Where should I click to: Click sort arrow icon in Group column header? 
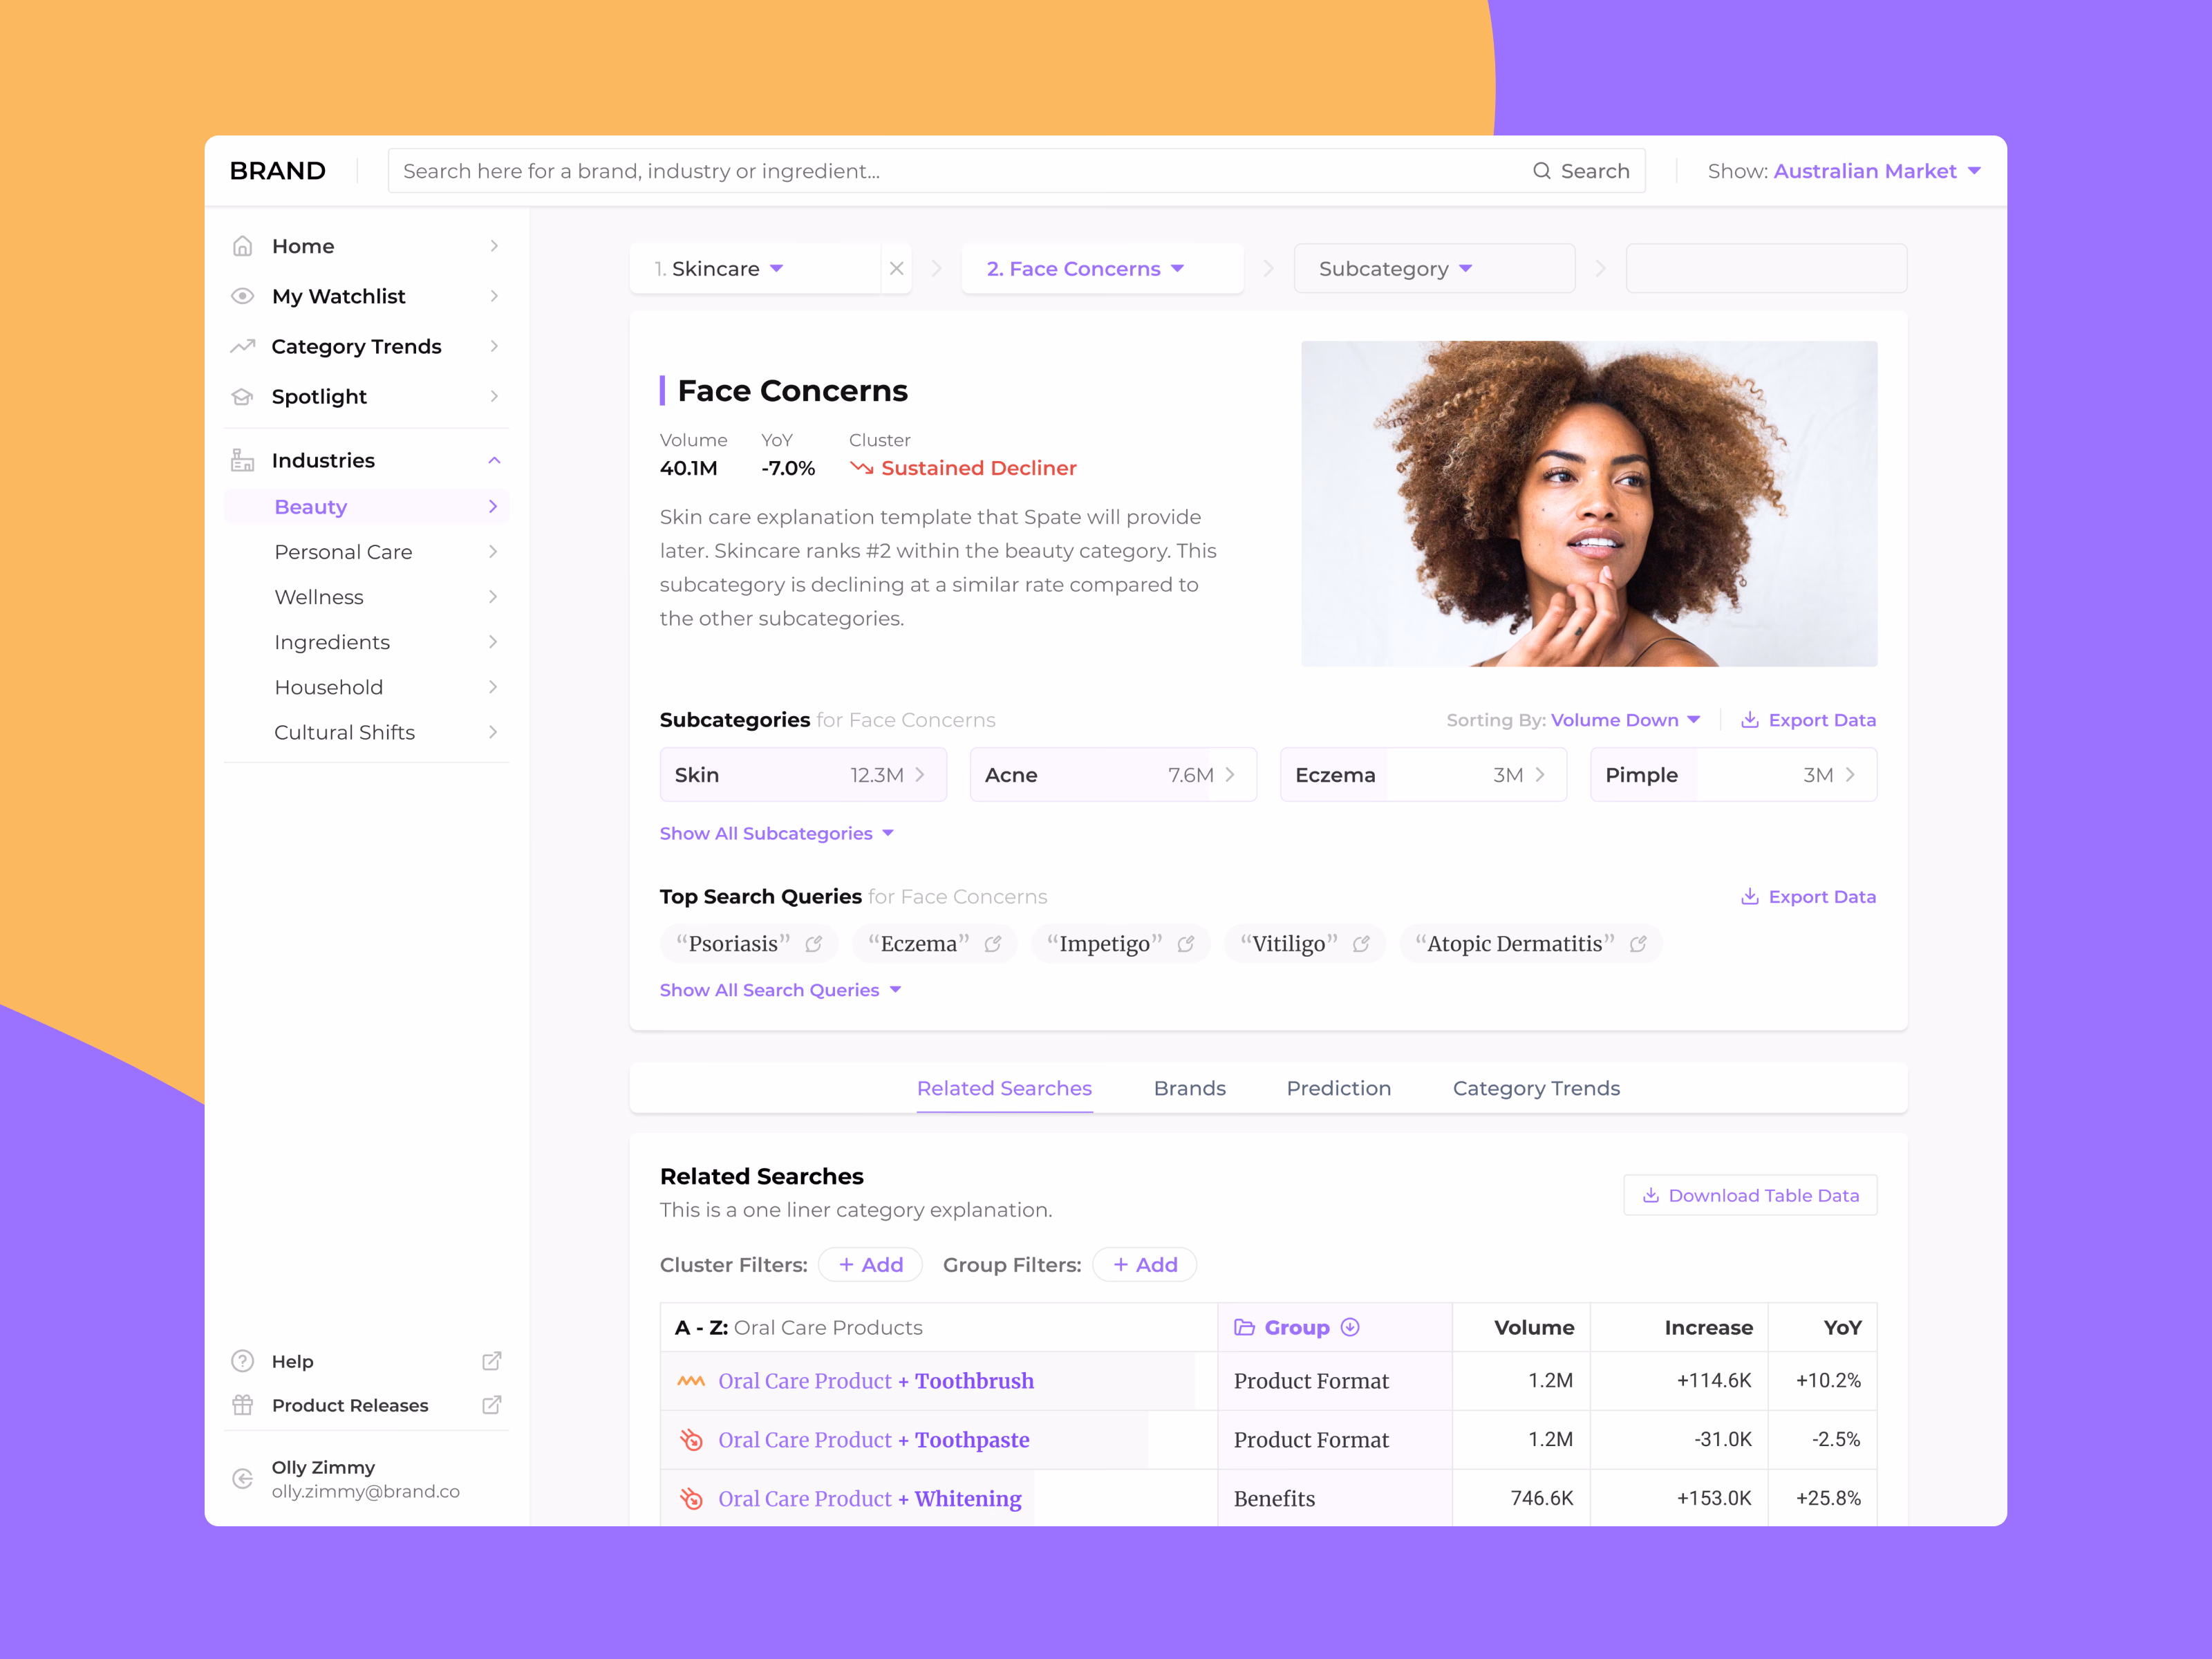(1350, 1327)
